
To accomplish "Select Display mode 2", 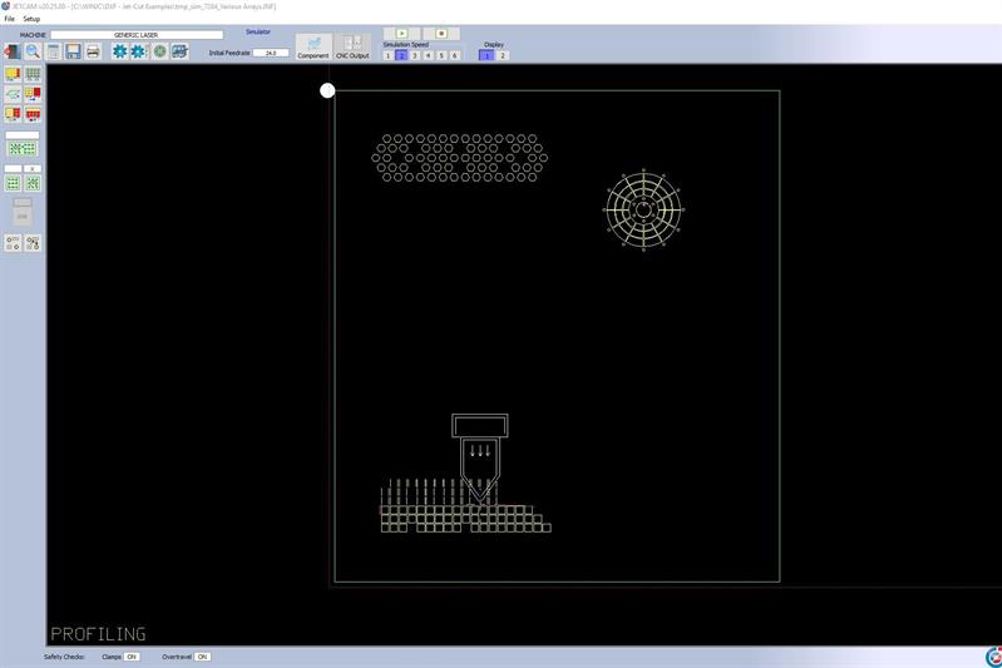I will pos(502,56).
